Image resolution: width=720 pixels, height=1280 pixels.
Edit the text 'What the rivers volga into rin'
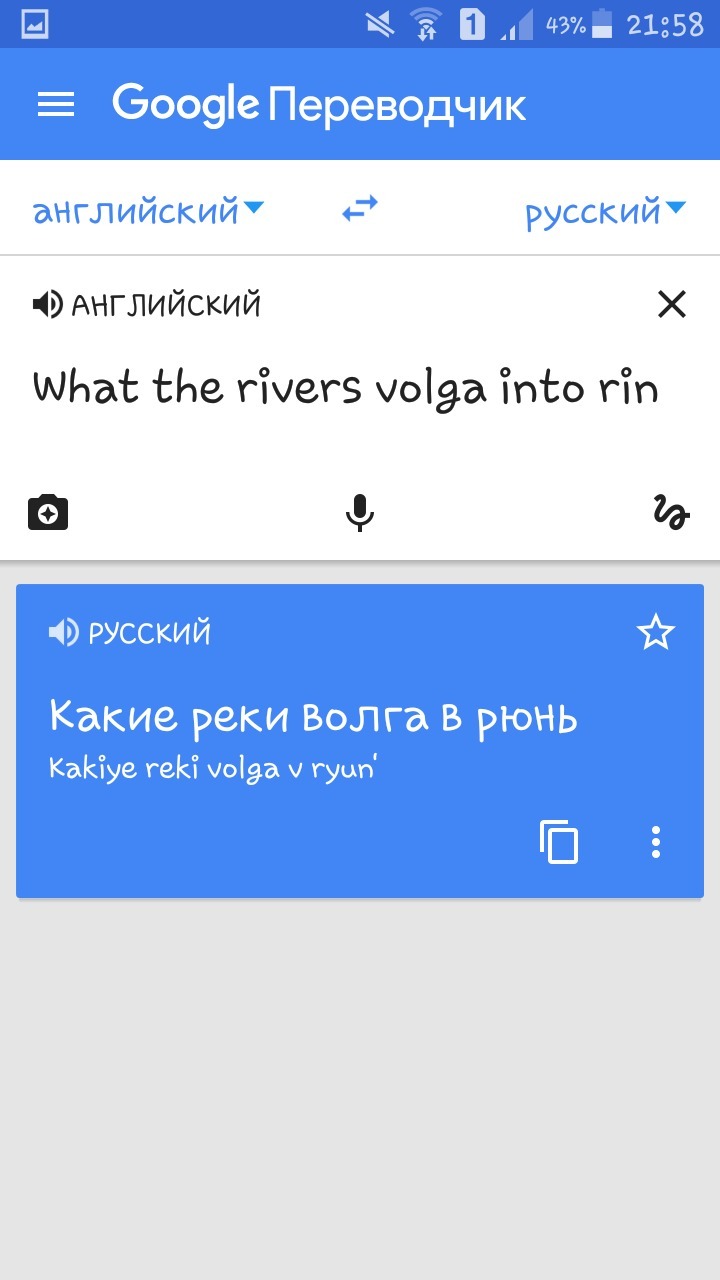click(x=346, y=388)
